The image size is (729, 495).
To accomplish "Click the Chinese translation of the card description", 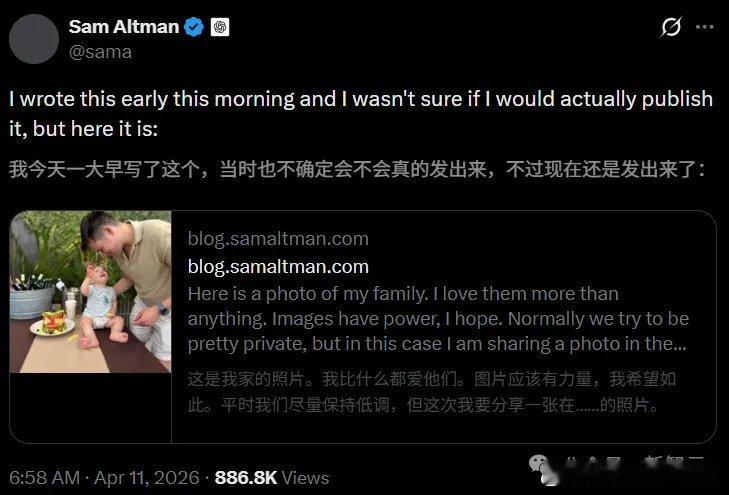I will pyautogui.click(x=431, y=392).
